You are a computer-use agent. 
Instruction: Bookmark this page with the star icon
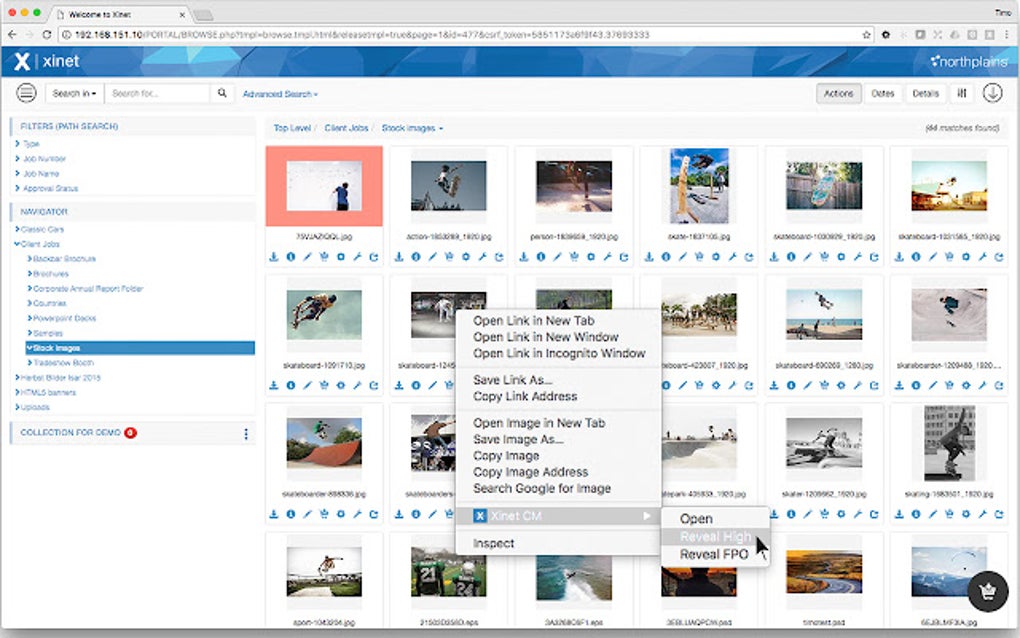click(x=866, y=34)
